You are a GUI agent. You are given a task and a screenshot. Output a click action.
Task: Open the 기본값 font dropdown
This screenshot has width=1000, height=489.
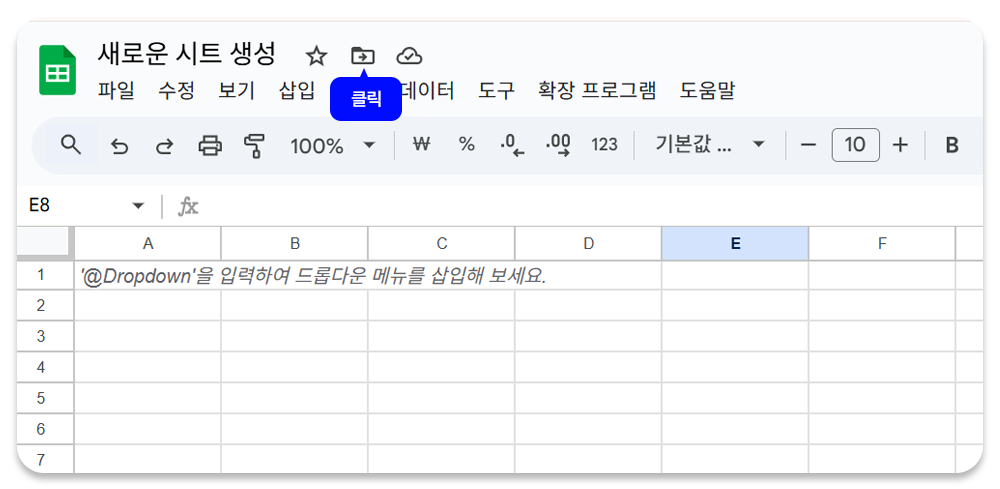(709, 145)
